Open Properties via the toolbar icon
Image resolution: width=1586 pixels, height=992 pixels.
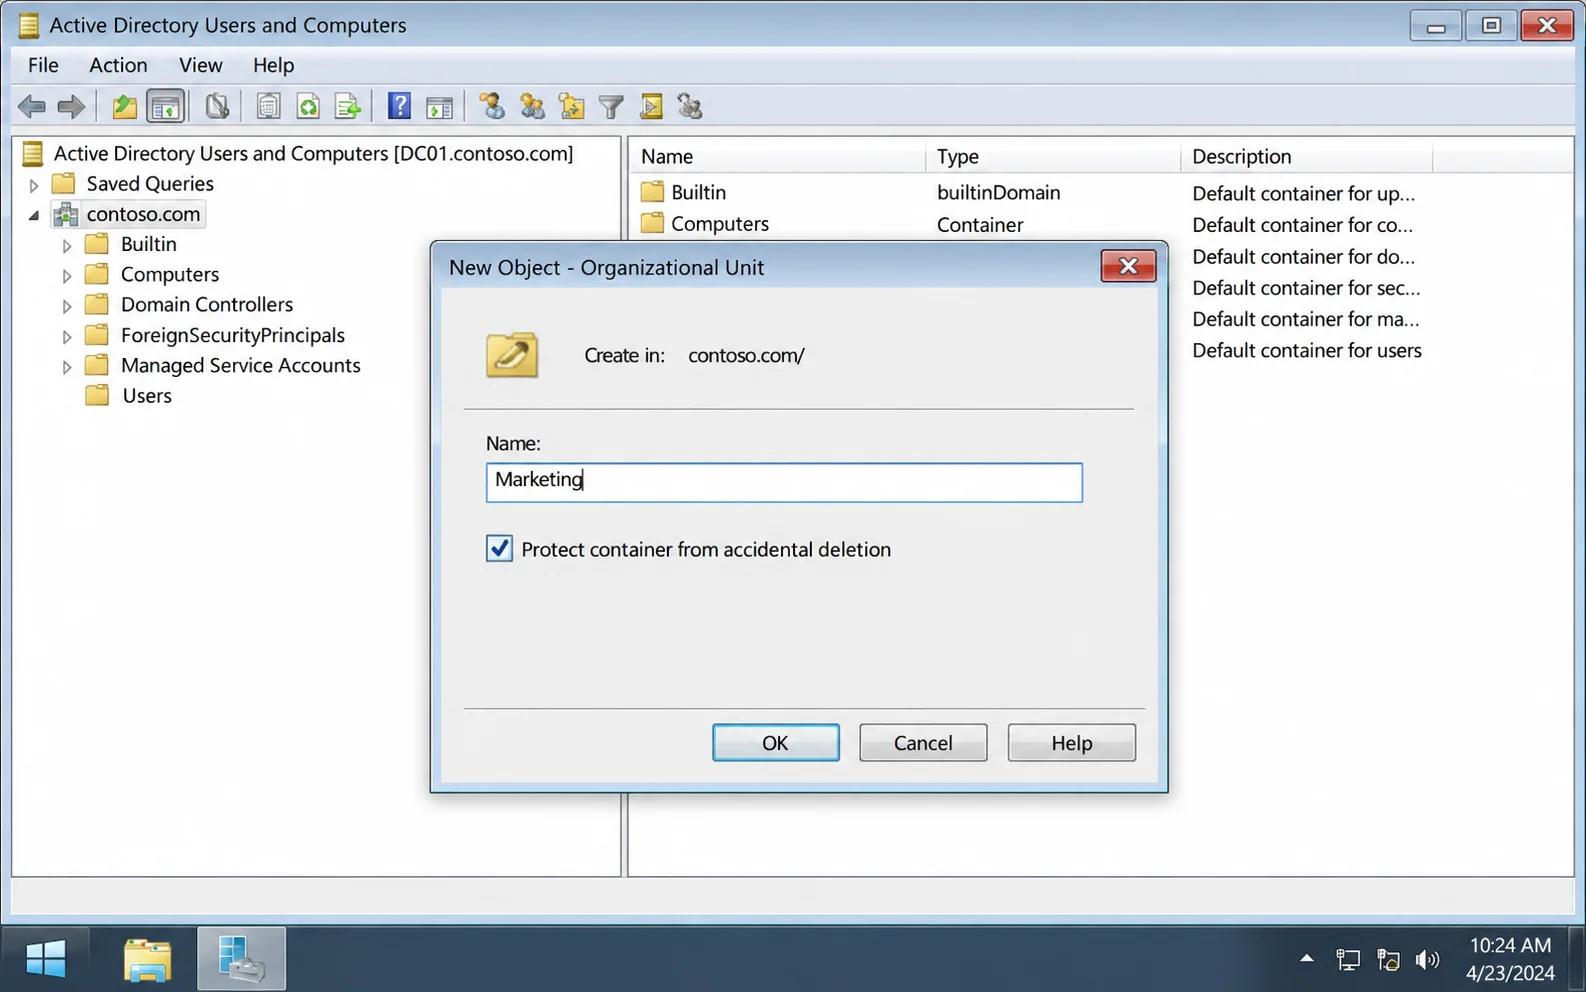pos(268,106)
